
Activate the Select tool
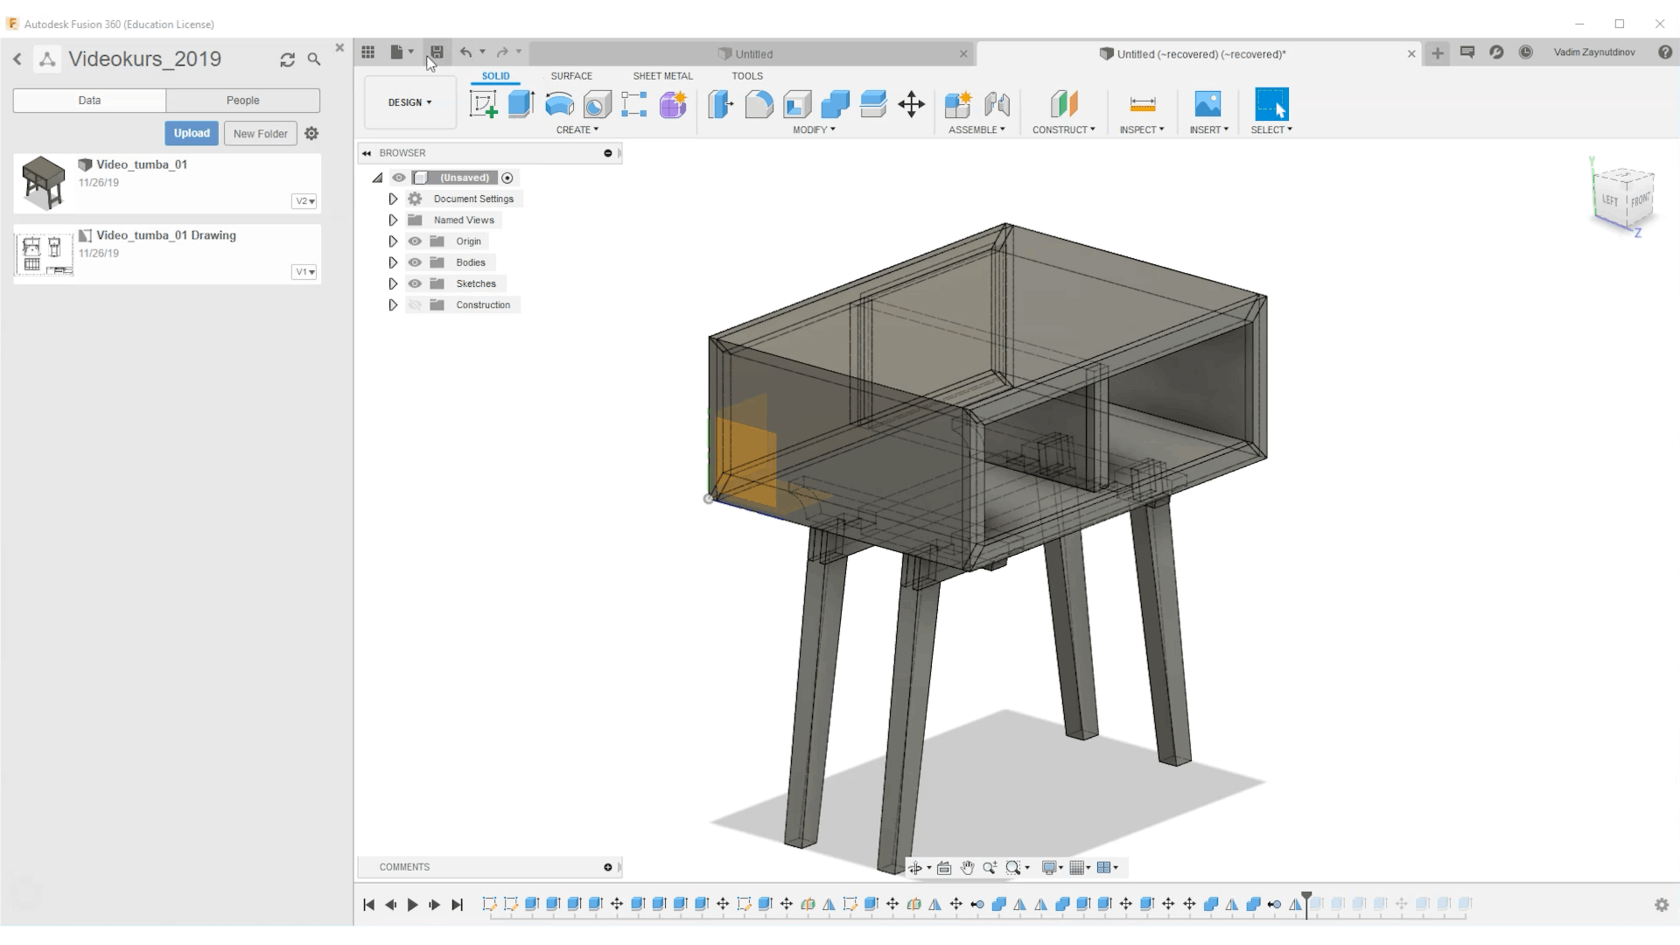tap(1272, 104)
